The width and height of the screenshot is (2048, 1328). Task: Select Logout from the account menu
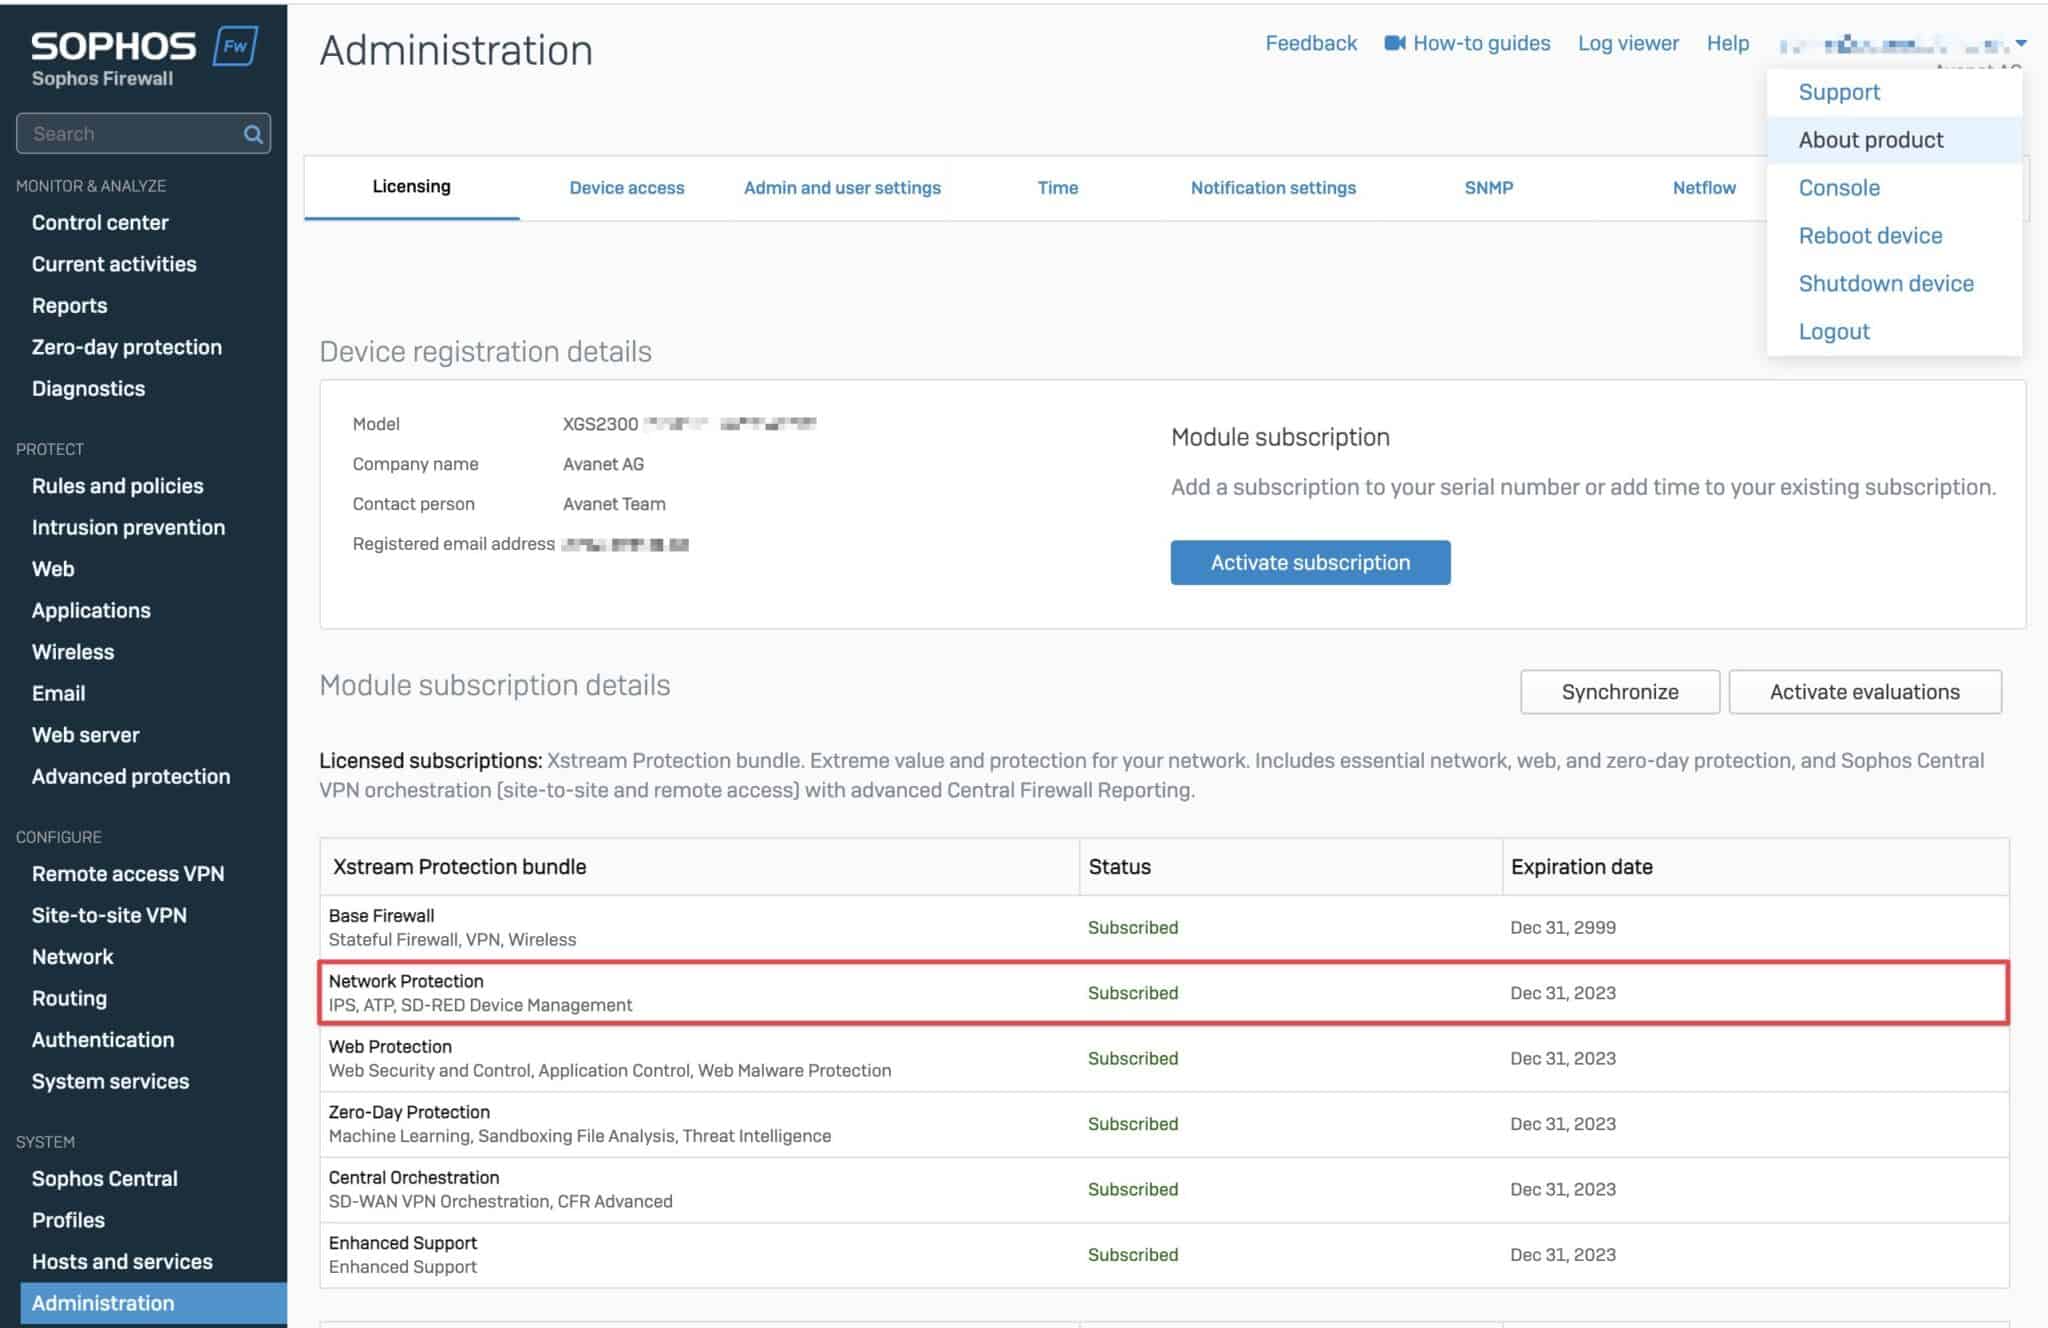coord(1834,331)
